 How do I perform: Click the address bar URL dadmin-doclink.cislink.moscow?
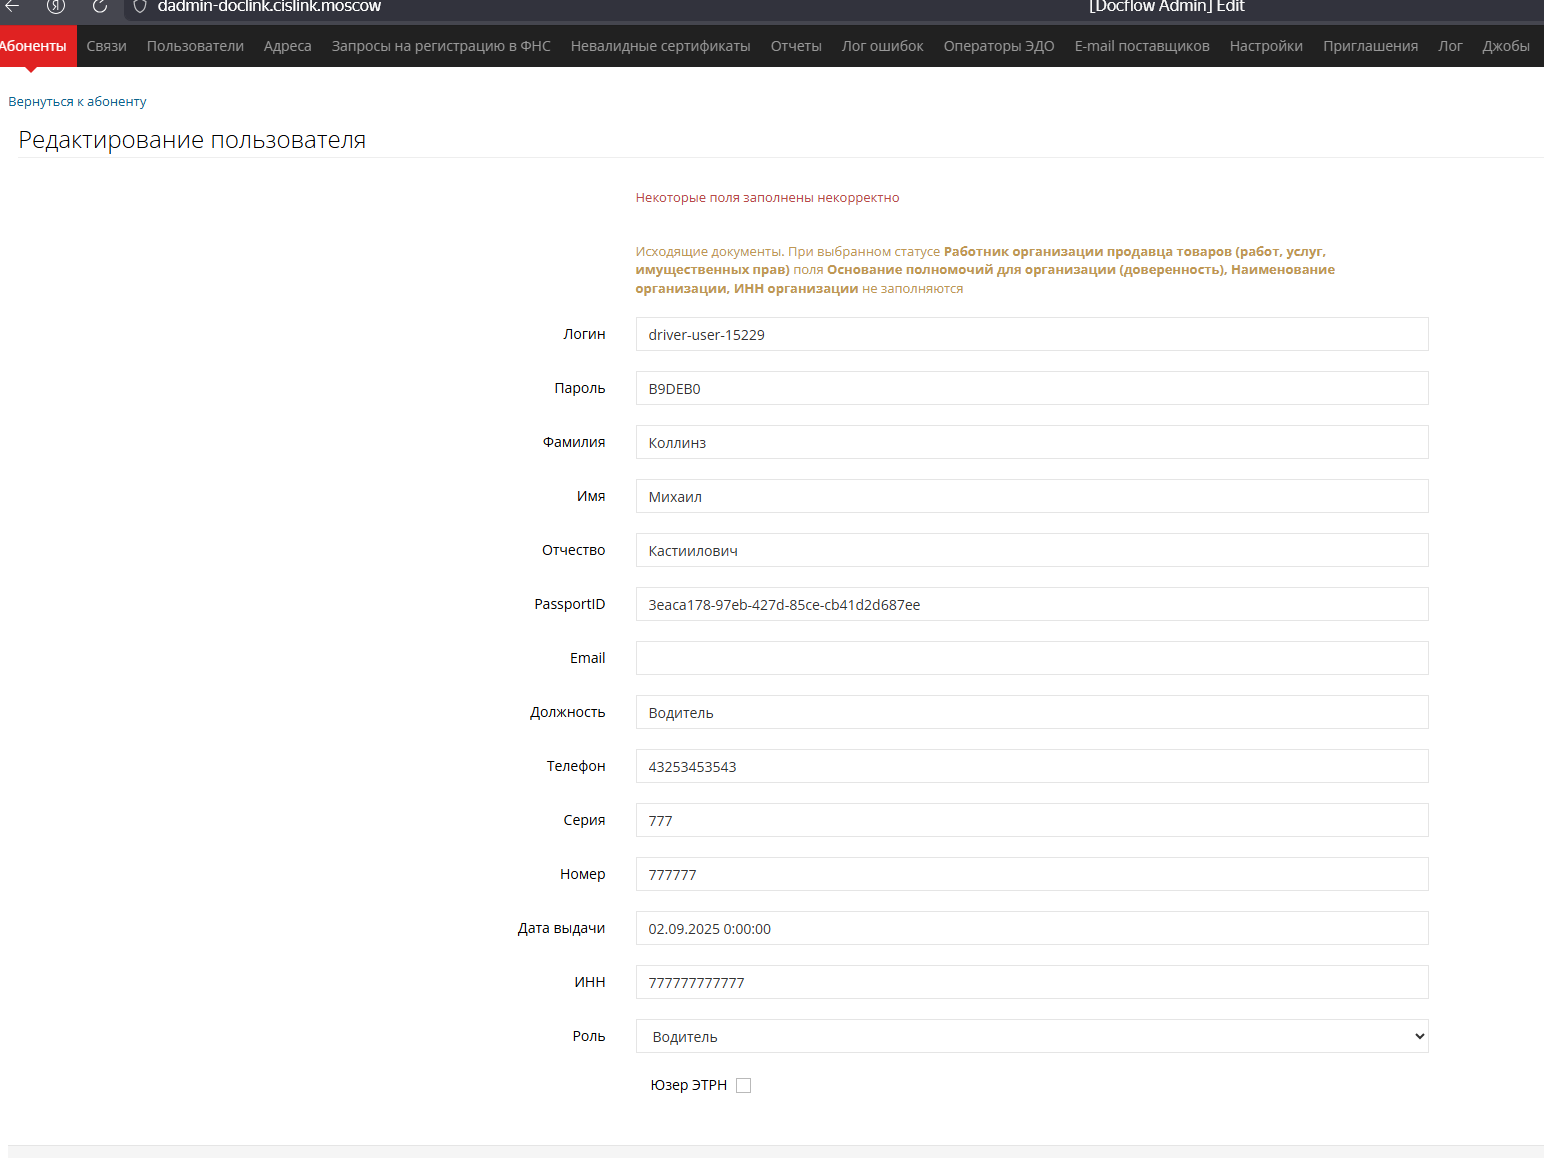tap(269, 6)
